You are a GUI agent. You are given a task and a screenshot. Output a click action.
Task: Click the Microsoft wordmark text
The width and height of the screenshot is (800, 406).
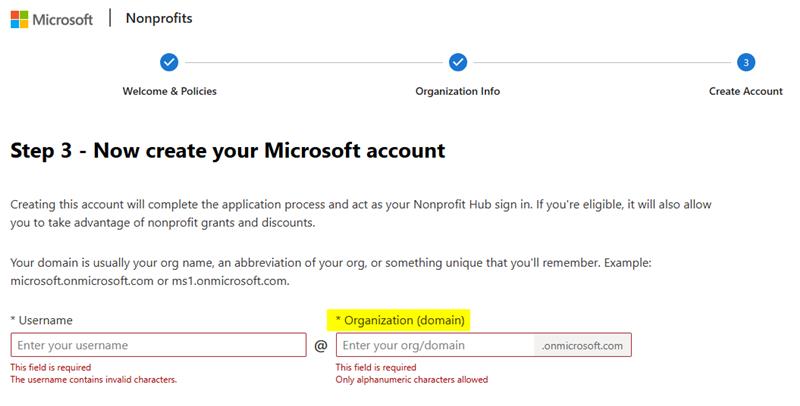tap(63, 19)
